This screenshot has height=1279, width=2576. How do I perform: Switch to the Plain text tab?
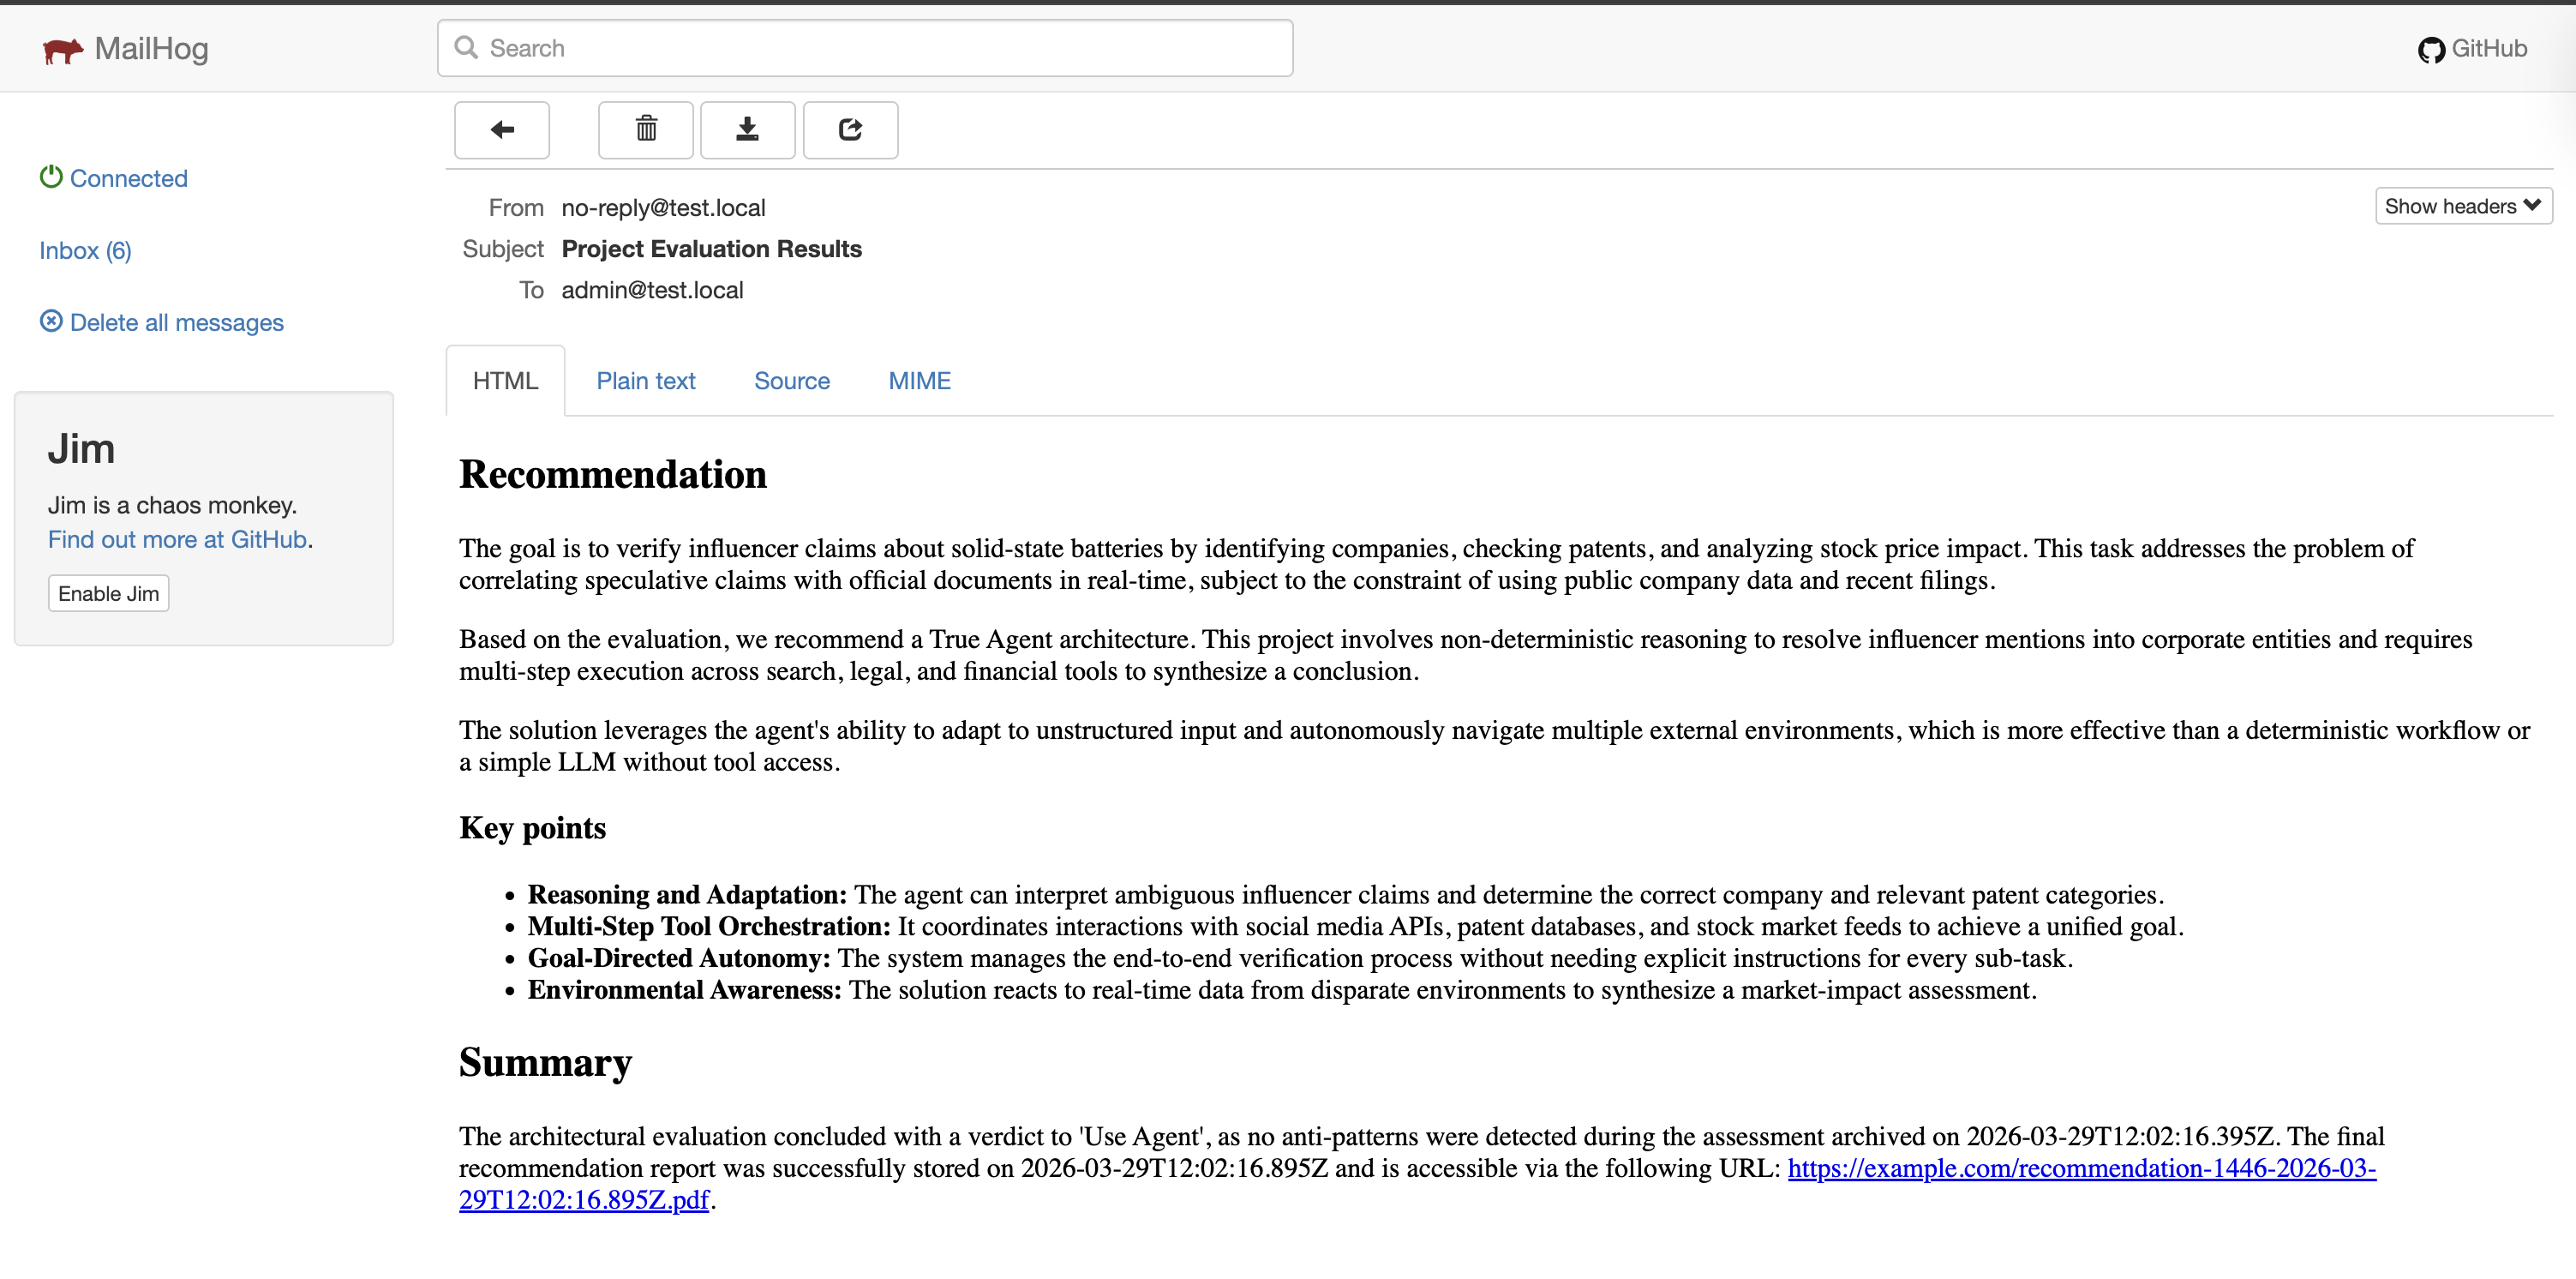click(x=645, y=381)
